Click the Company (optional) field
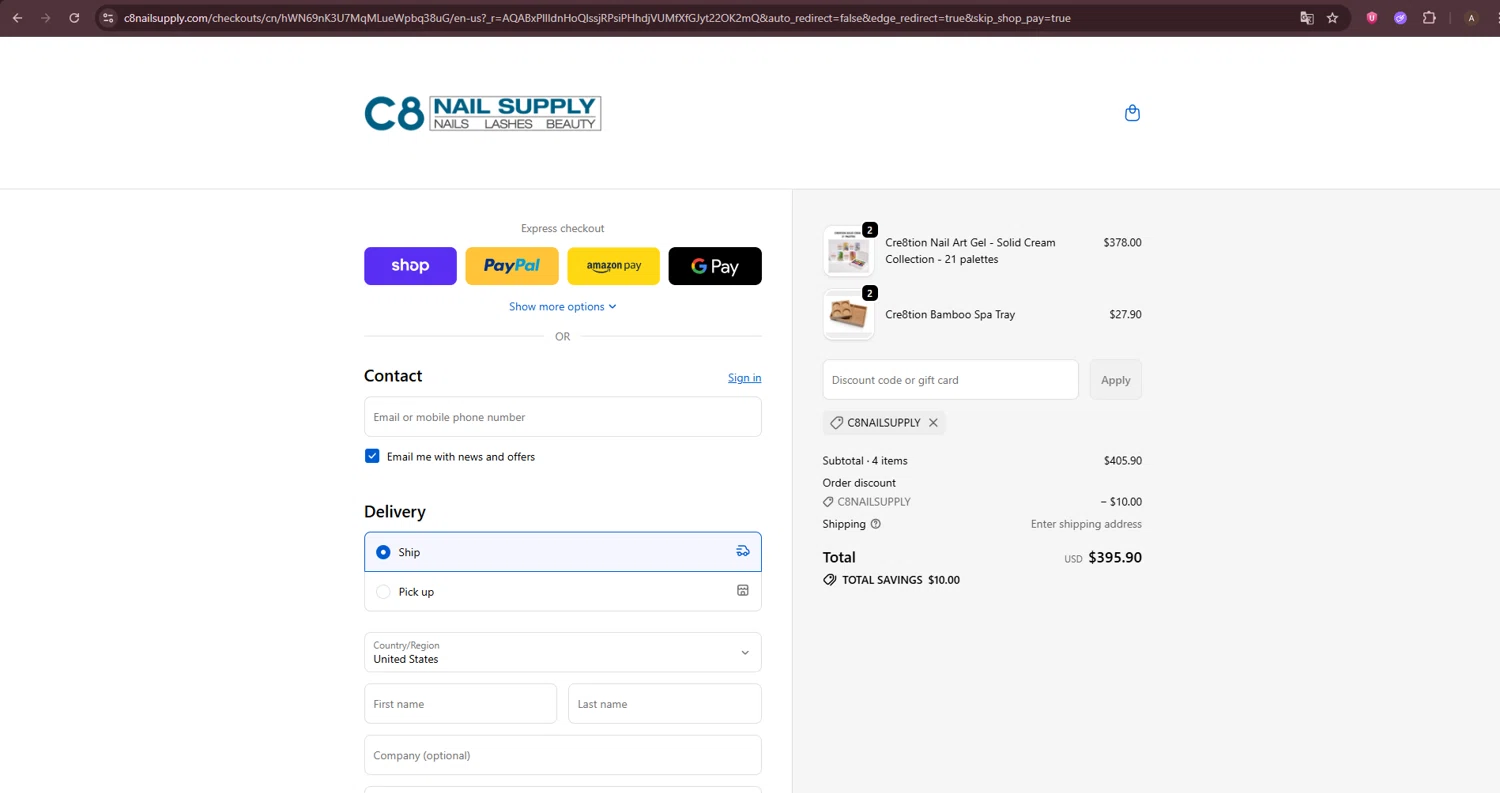This screenshot has width=1500, height=793. pos(563,755)
